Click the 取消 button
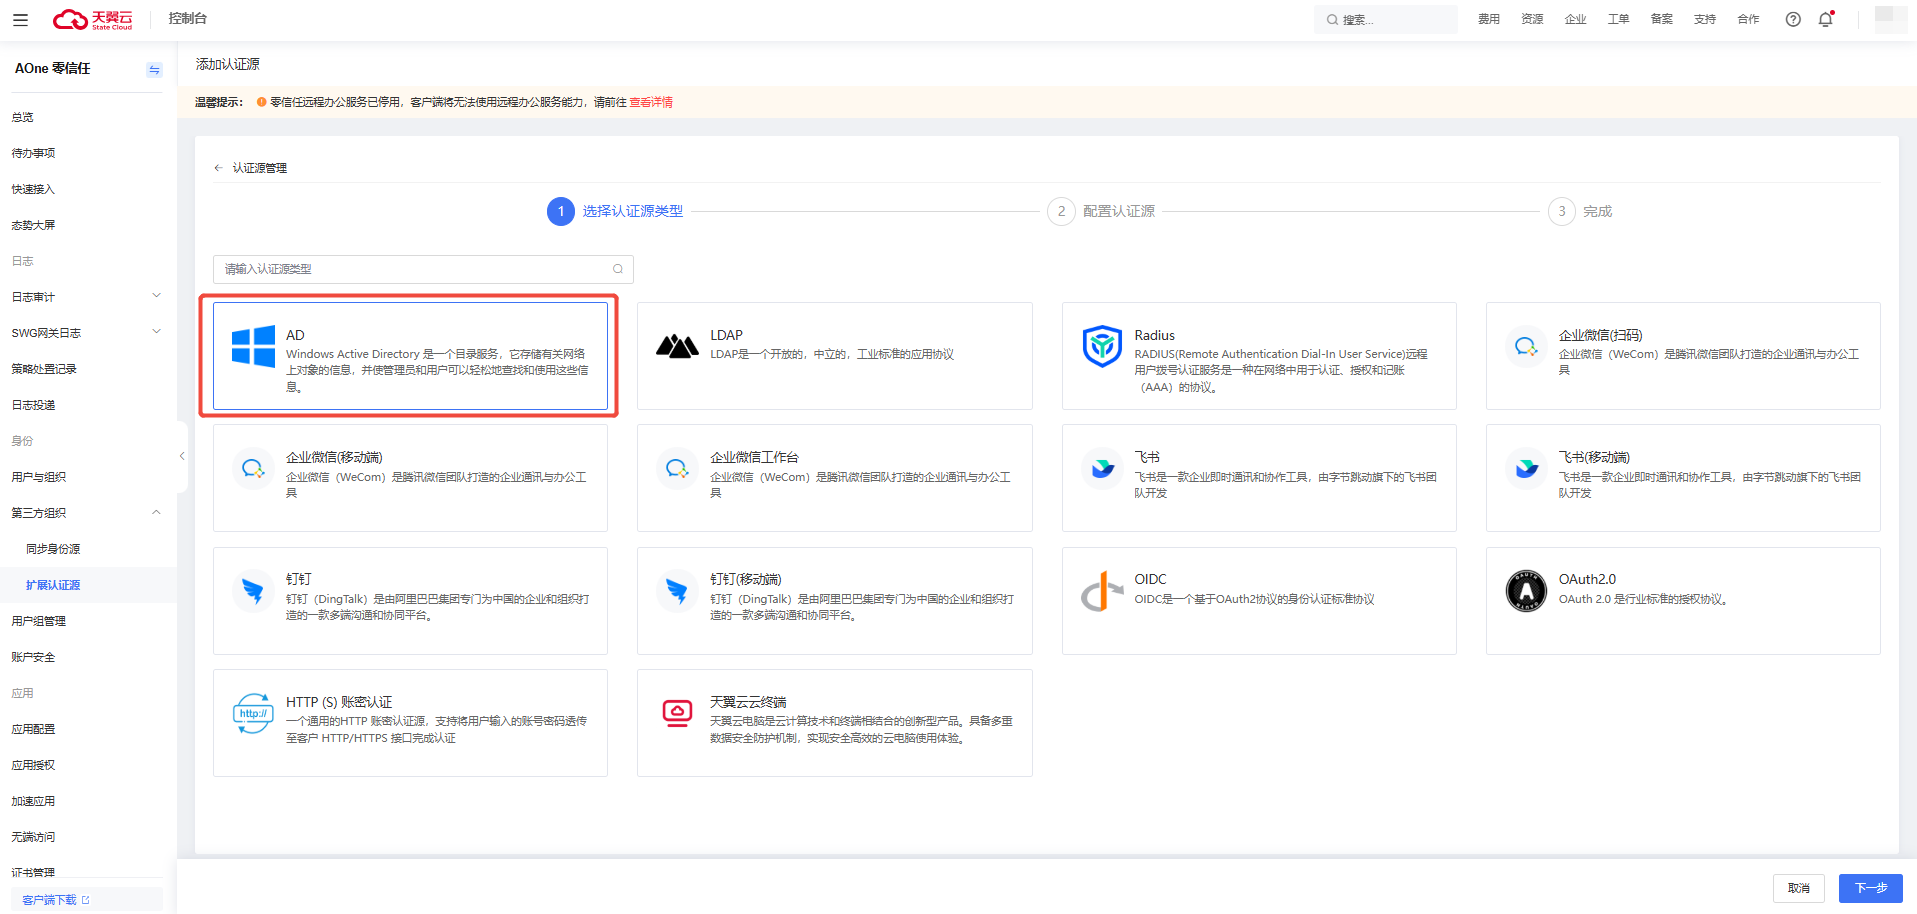This screenshot has height=914, width=1917. tap(1798, 888)
